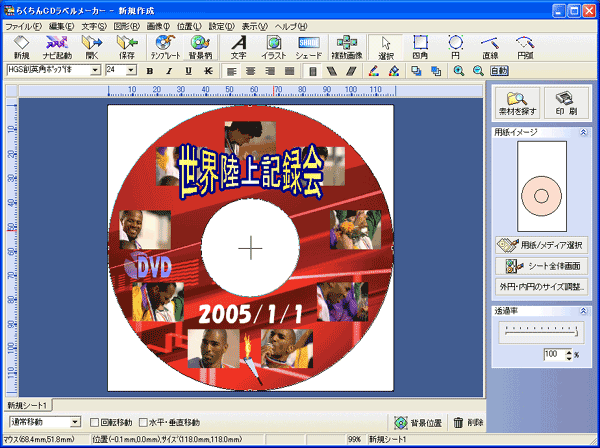This screenshot has width=600, height=448.
Task: Center align the text
Action: [251, 71]
